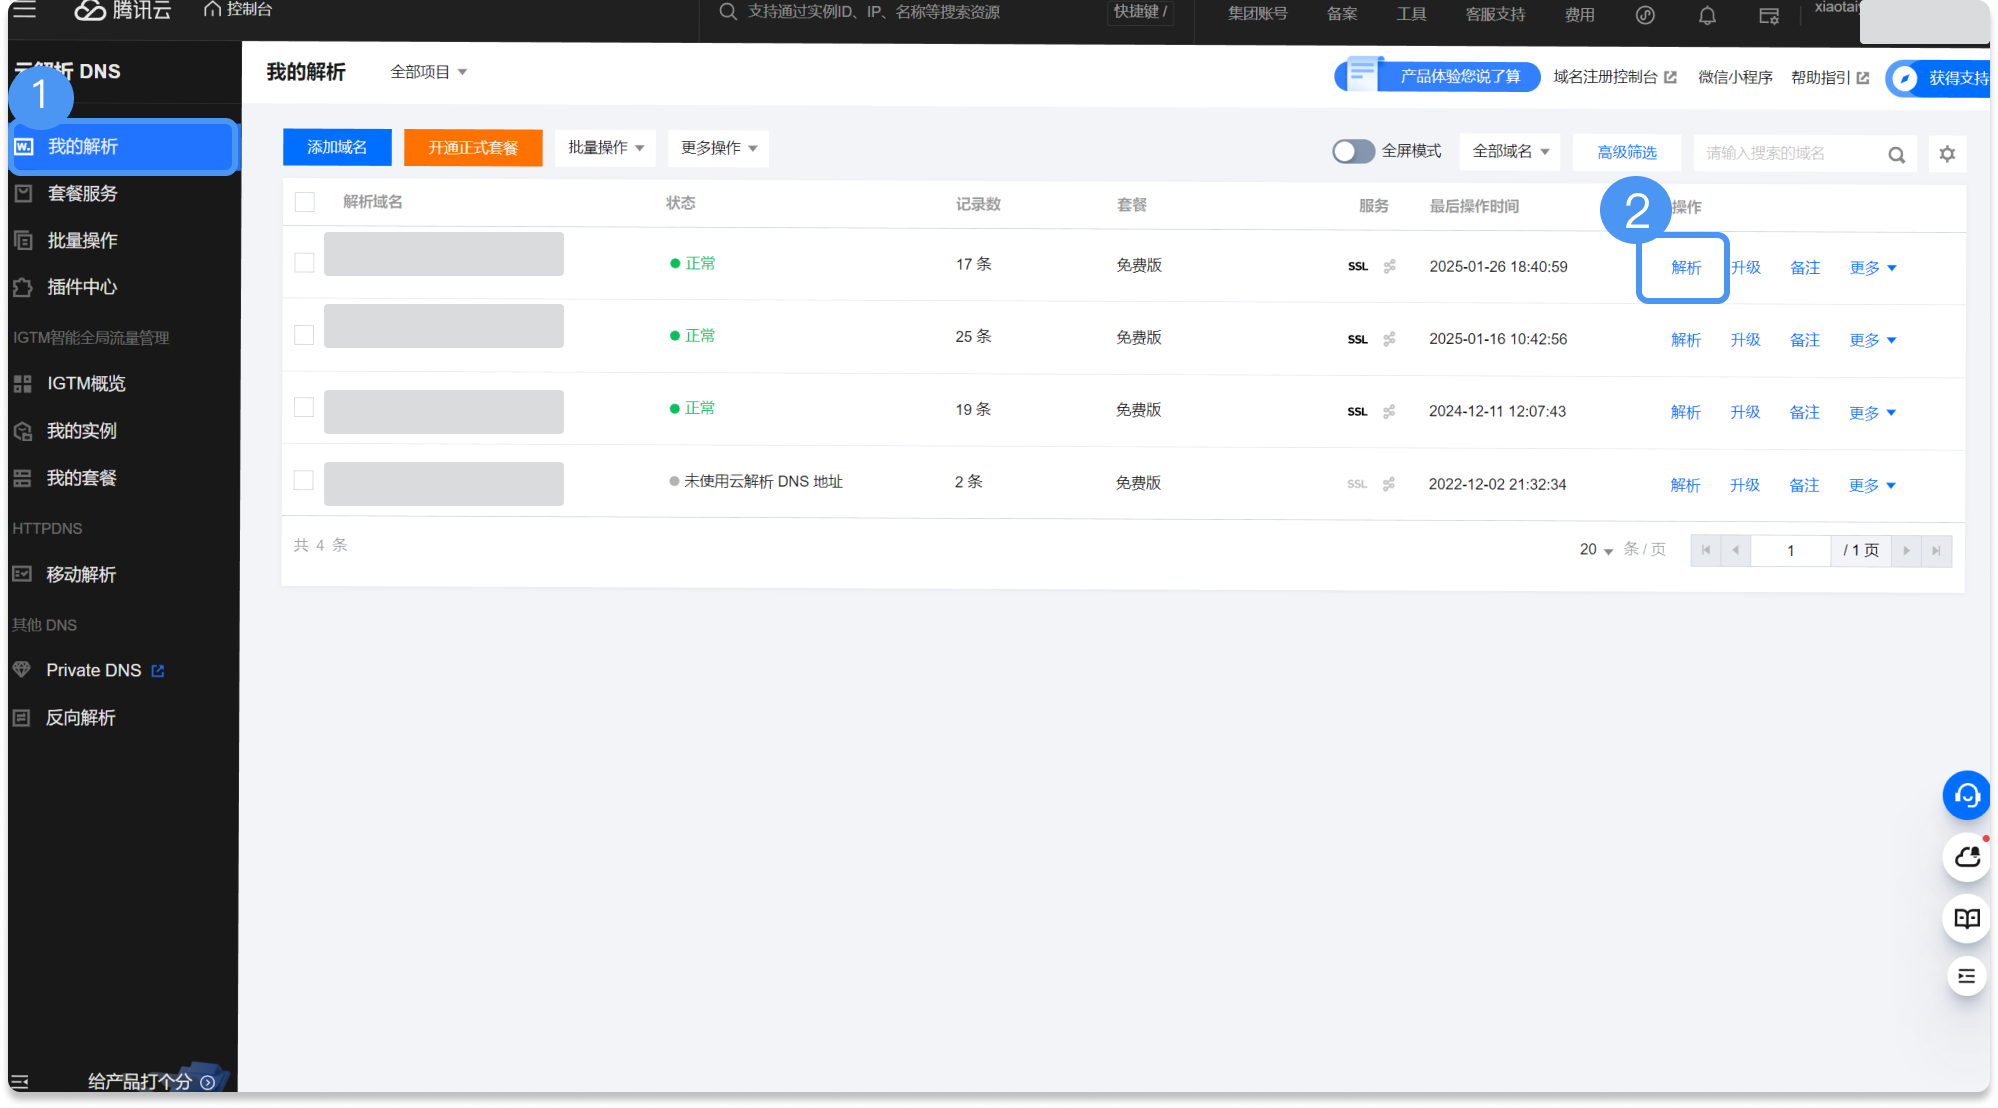Click the search magnifier in domain search
1998x1108 pixels.
tap(1896, 154)
